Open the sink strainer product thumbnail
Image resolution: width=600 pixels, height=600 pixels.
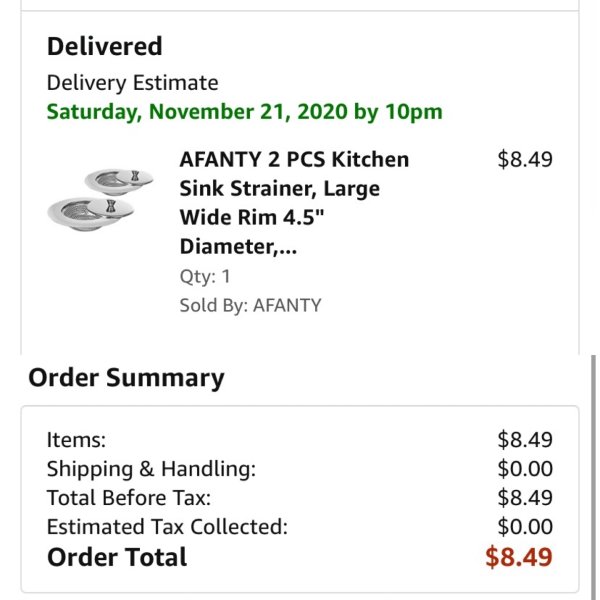[x=100, y=200]
